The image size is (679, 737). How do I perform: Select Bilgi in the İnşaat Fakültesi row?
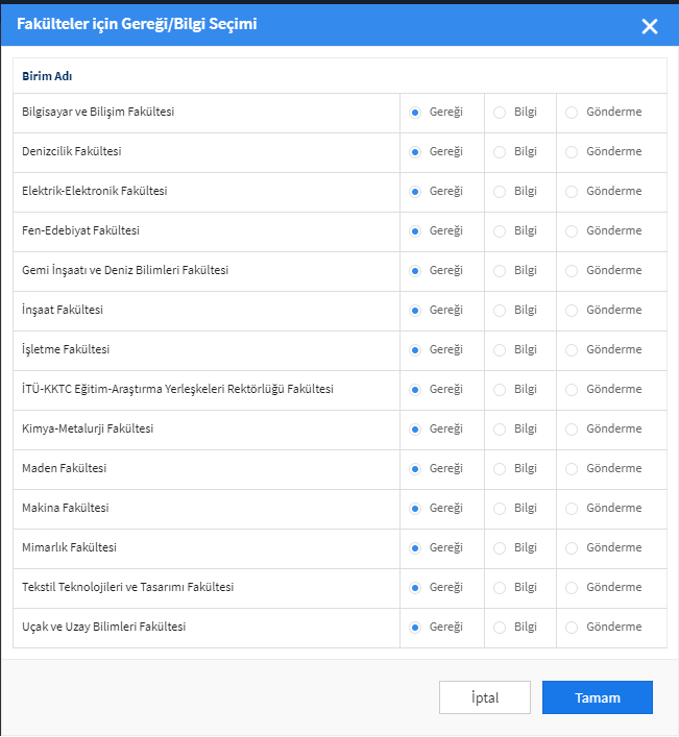pos(499,310)
